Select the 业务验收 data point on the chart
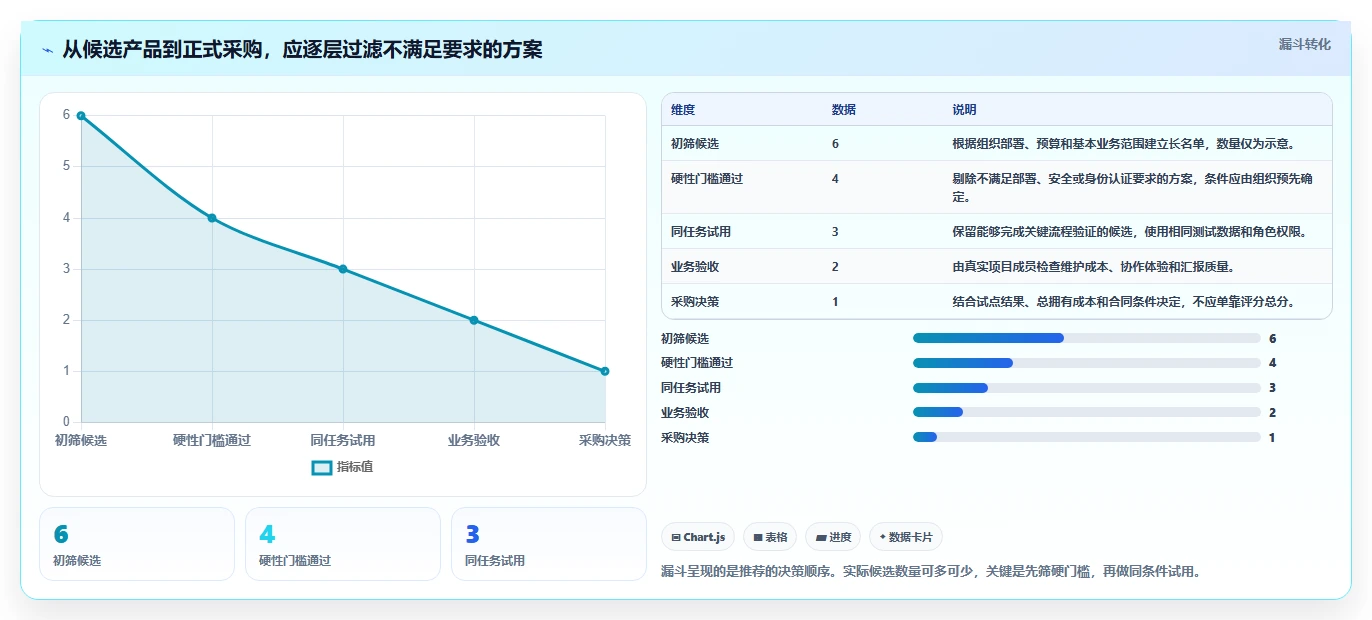 point(474,320)
